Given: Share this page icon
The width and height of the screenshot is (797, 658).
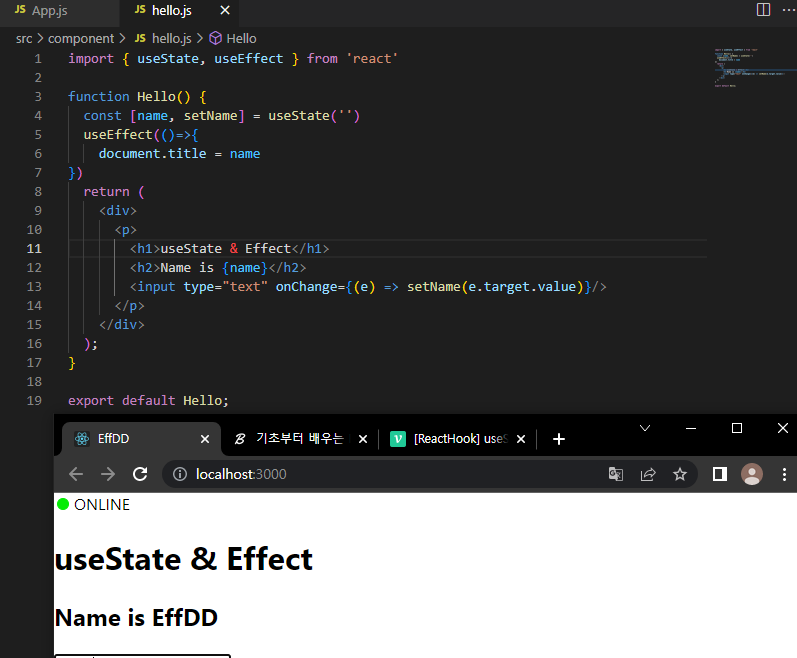Looking at the screenshot, I should [x=648, y=475].
